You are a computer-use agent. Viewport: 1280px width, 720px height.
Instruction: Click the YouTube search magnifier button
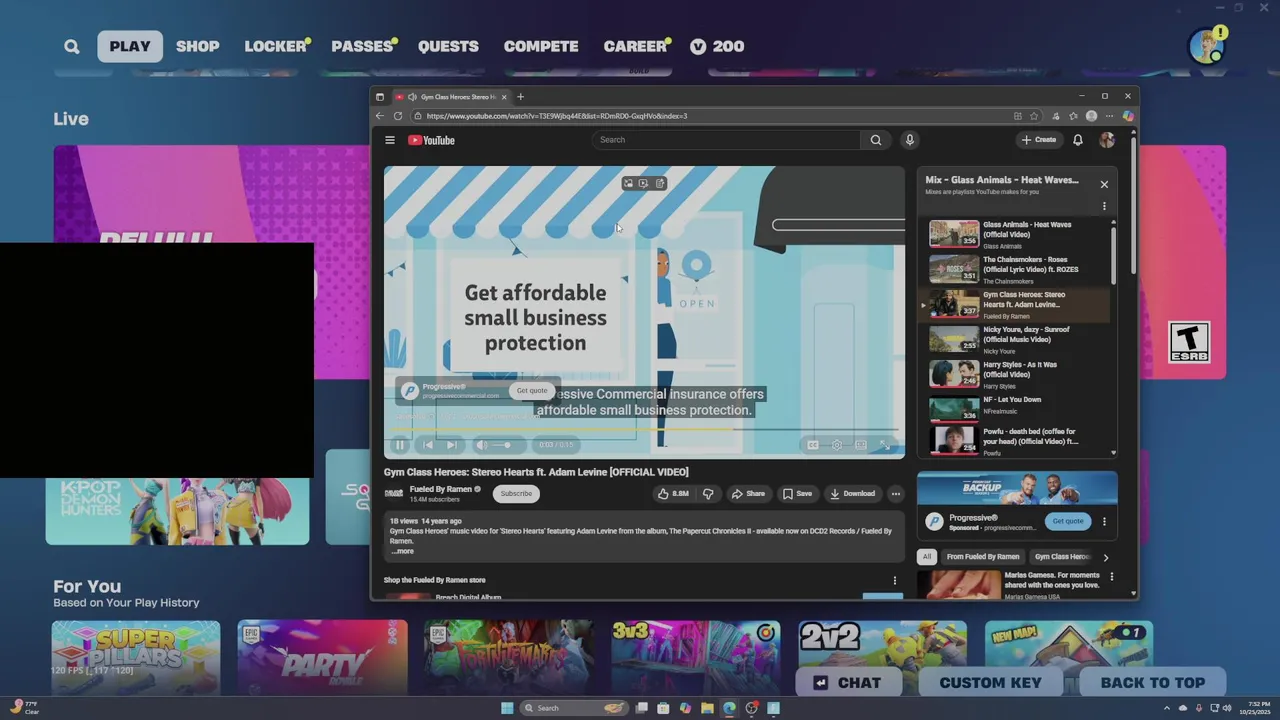click(876, 140)
